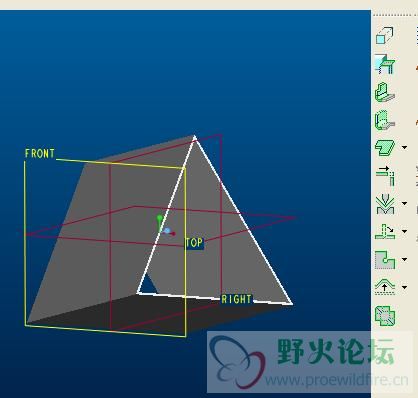The height and width of the screenshot is (398, 418).
Task: Select the RIGHT datum plane label
Action: point(237,299)
